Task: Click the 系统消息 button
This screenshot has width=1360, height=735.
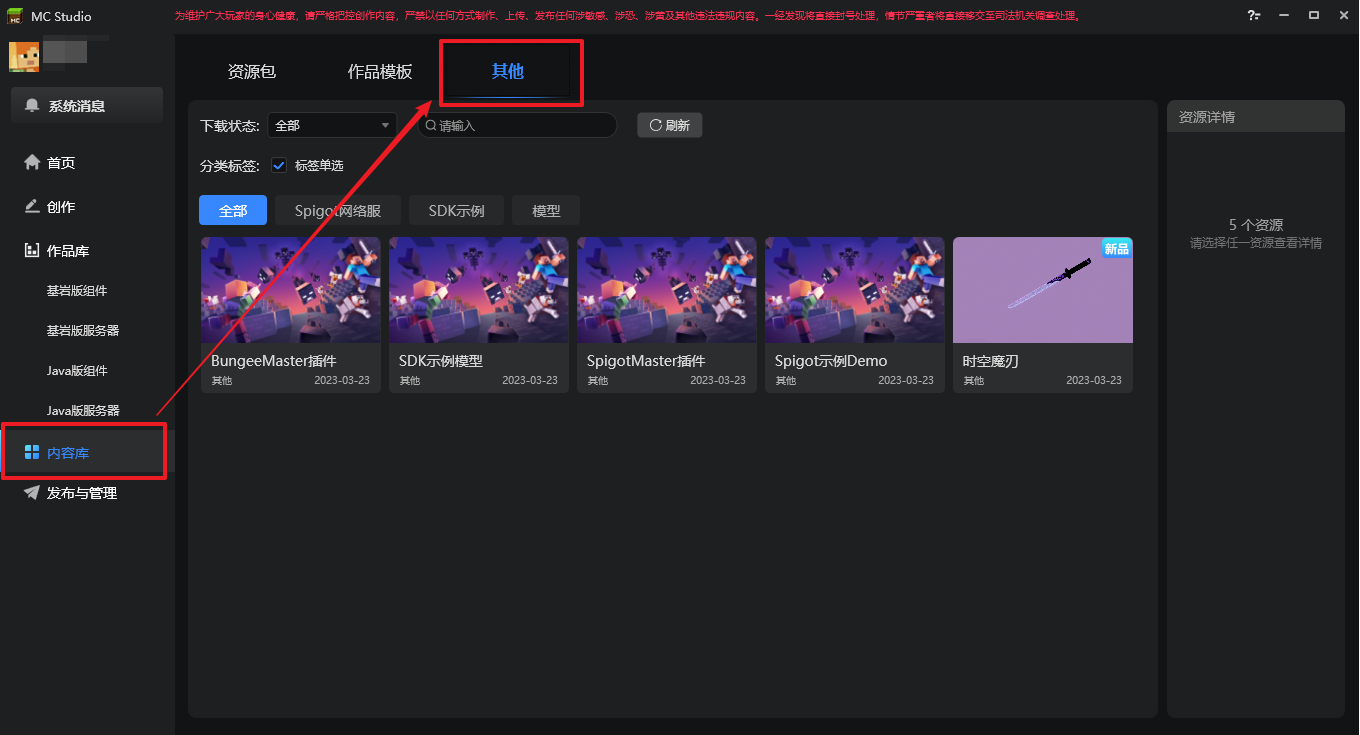Action: pos(87,105)
